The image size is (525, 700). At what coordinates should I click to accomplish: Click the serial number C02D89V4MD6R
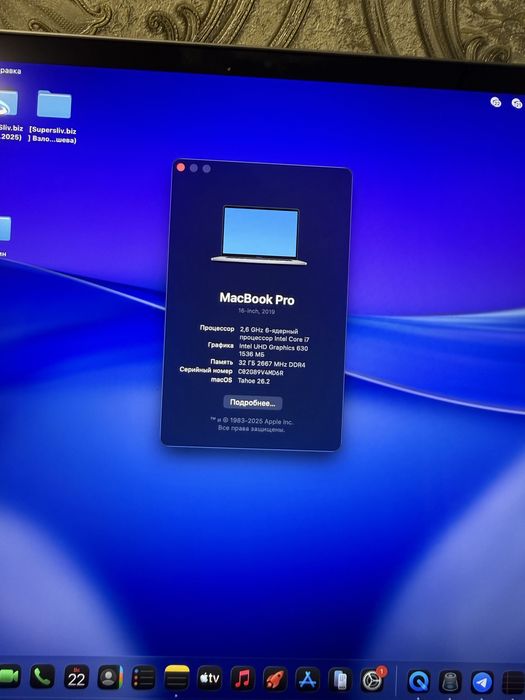tap(261, 372)
